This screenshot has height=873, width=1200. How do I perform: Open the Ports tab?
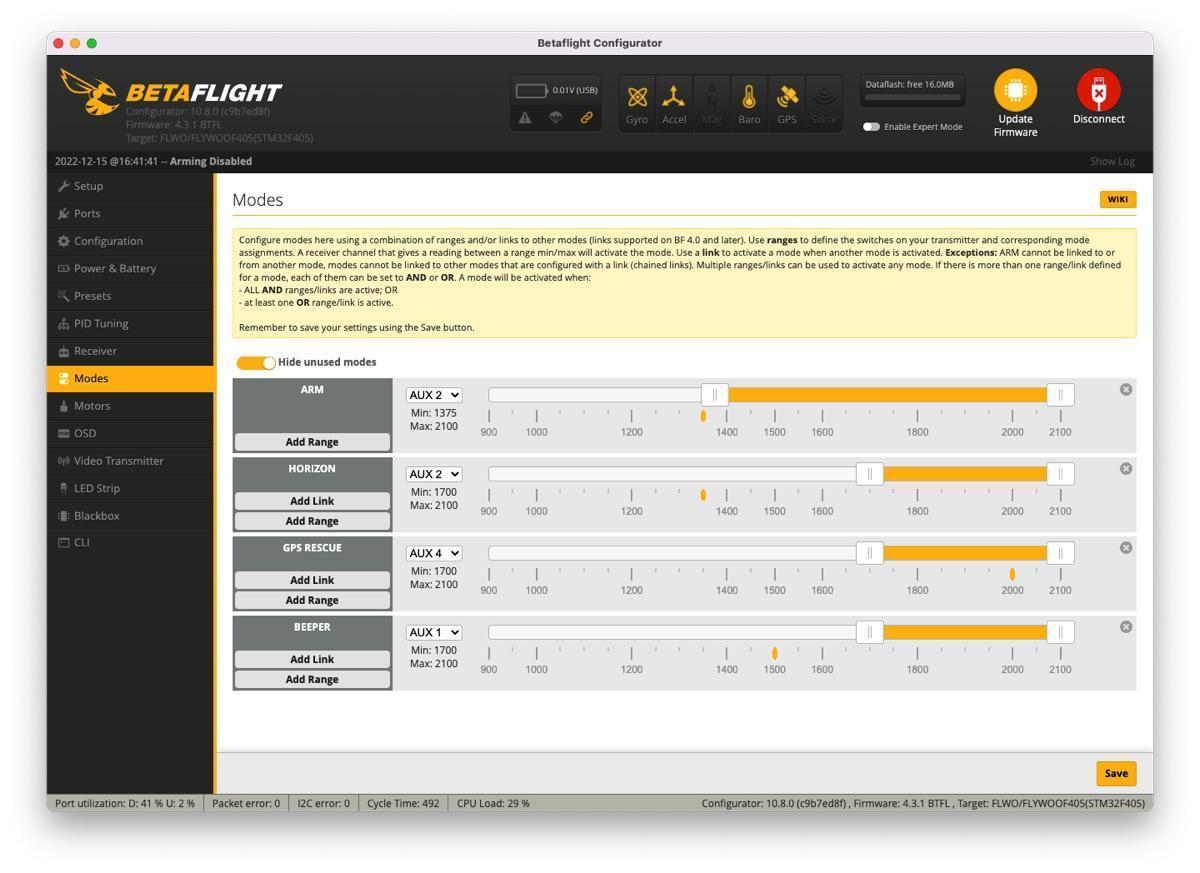pos(130,213)
